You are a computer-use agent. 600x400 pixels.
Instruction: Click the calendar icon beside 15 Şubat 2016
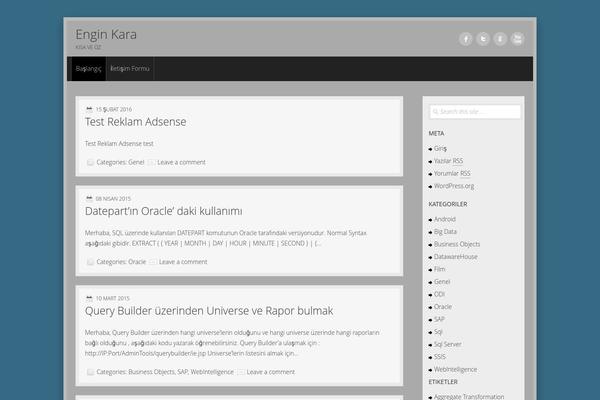89,109
